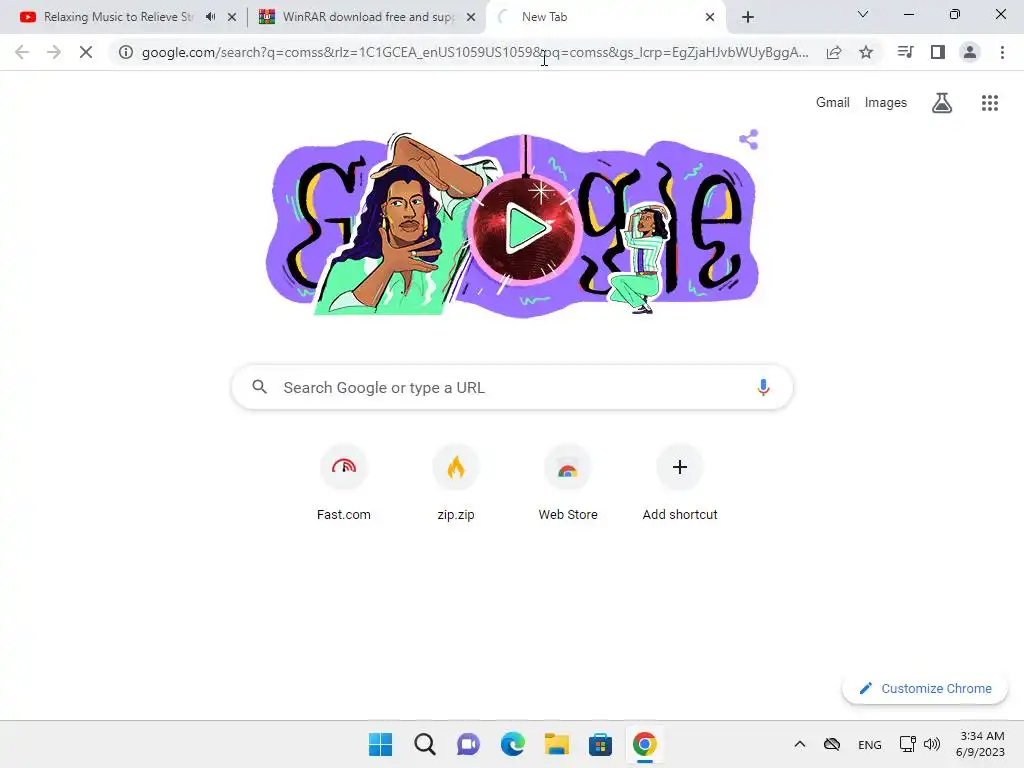Screen dimensions: 1024x768
Task: Open Search Labs flask icon
Action: coord(941,103)
